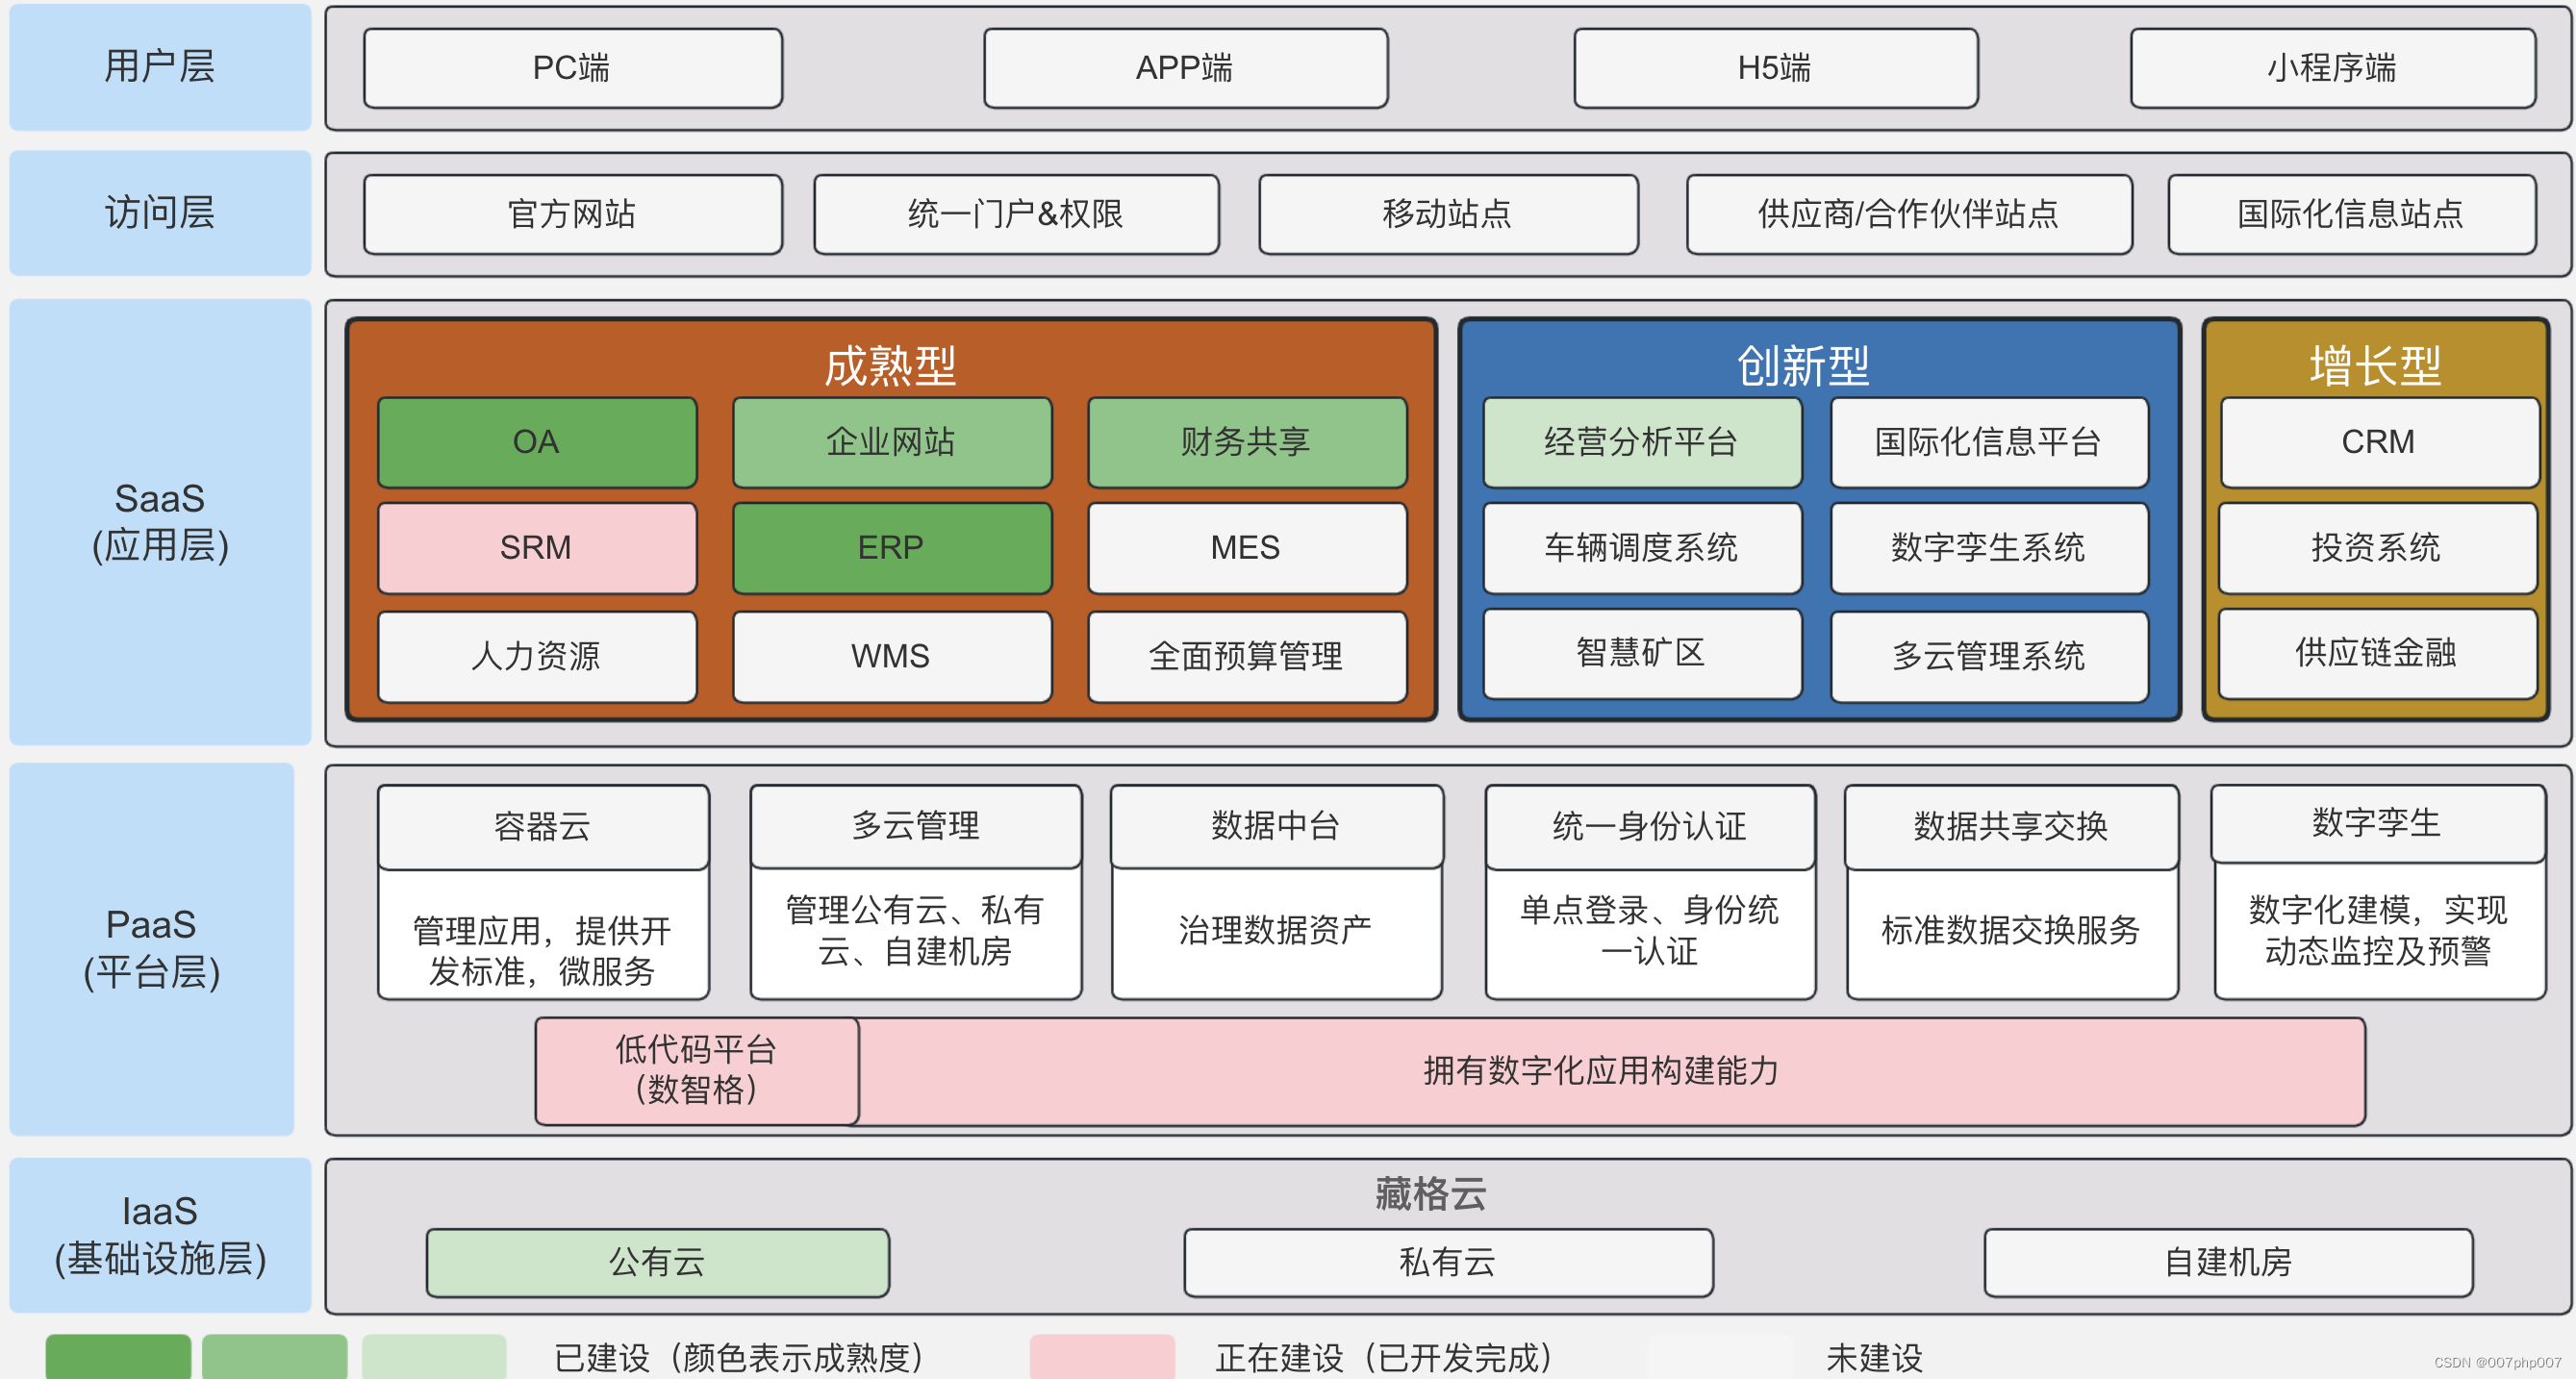
Task: Select the MES box
Action: pyautogui.click(x=1247, y=548)
